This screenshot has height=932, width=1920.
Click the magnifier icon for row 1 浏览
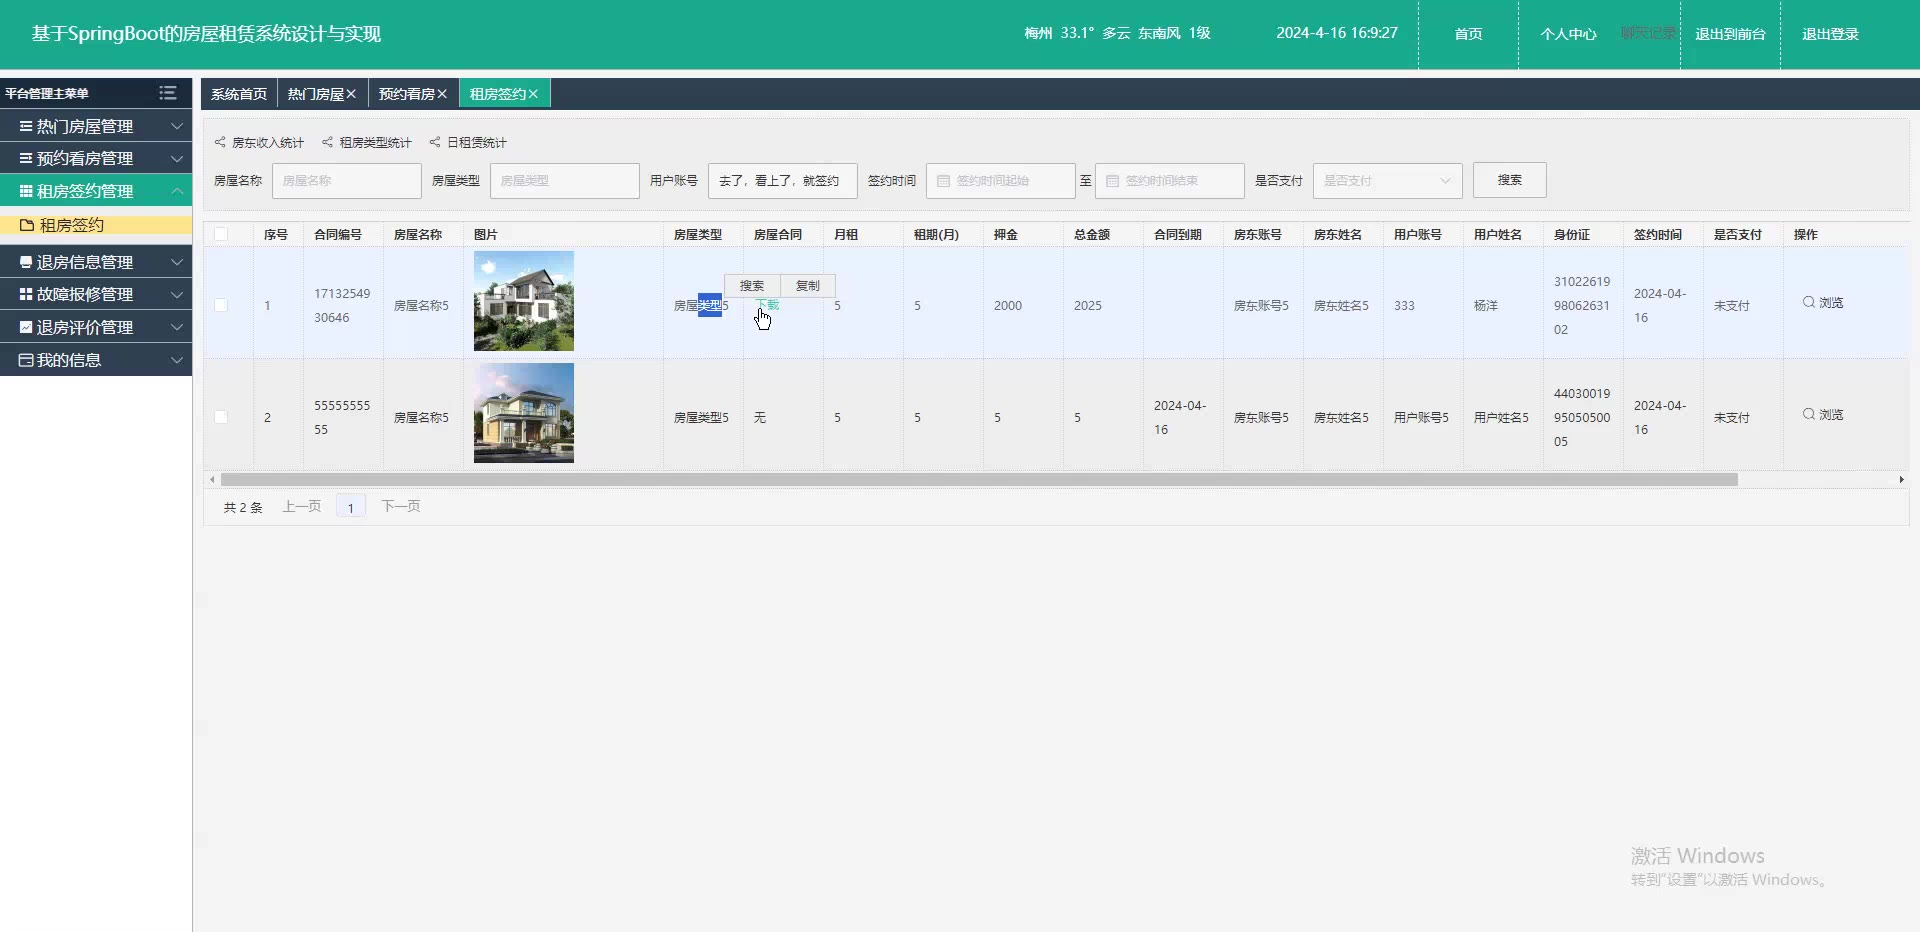tap(1808, 302)
